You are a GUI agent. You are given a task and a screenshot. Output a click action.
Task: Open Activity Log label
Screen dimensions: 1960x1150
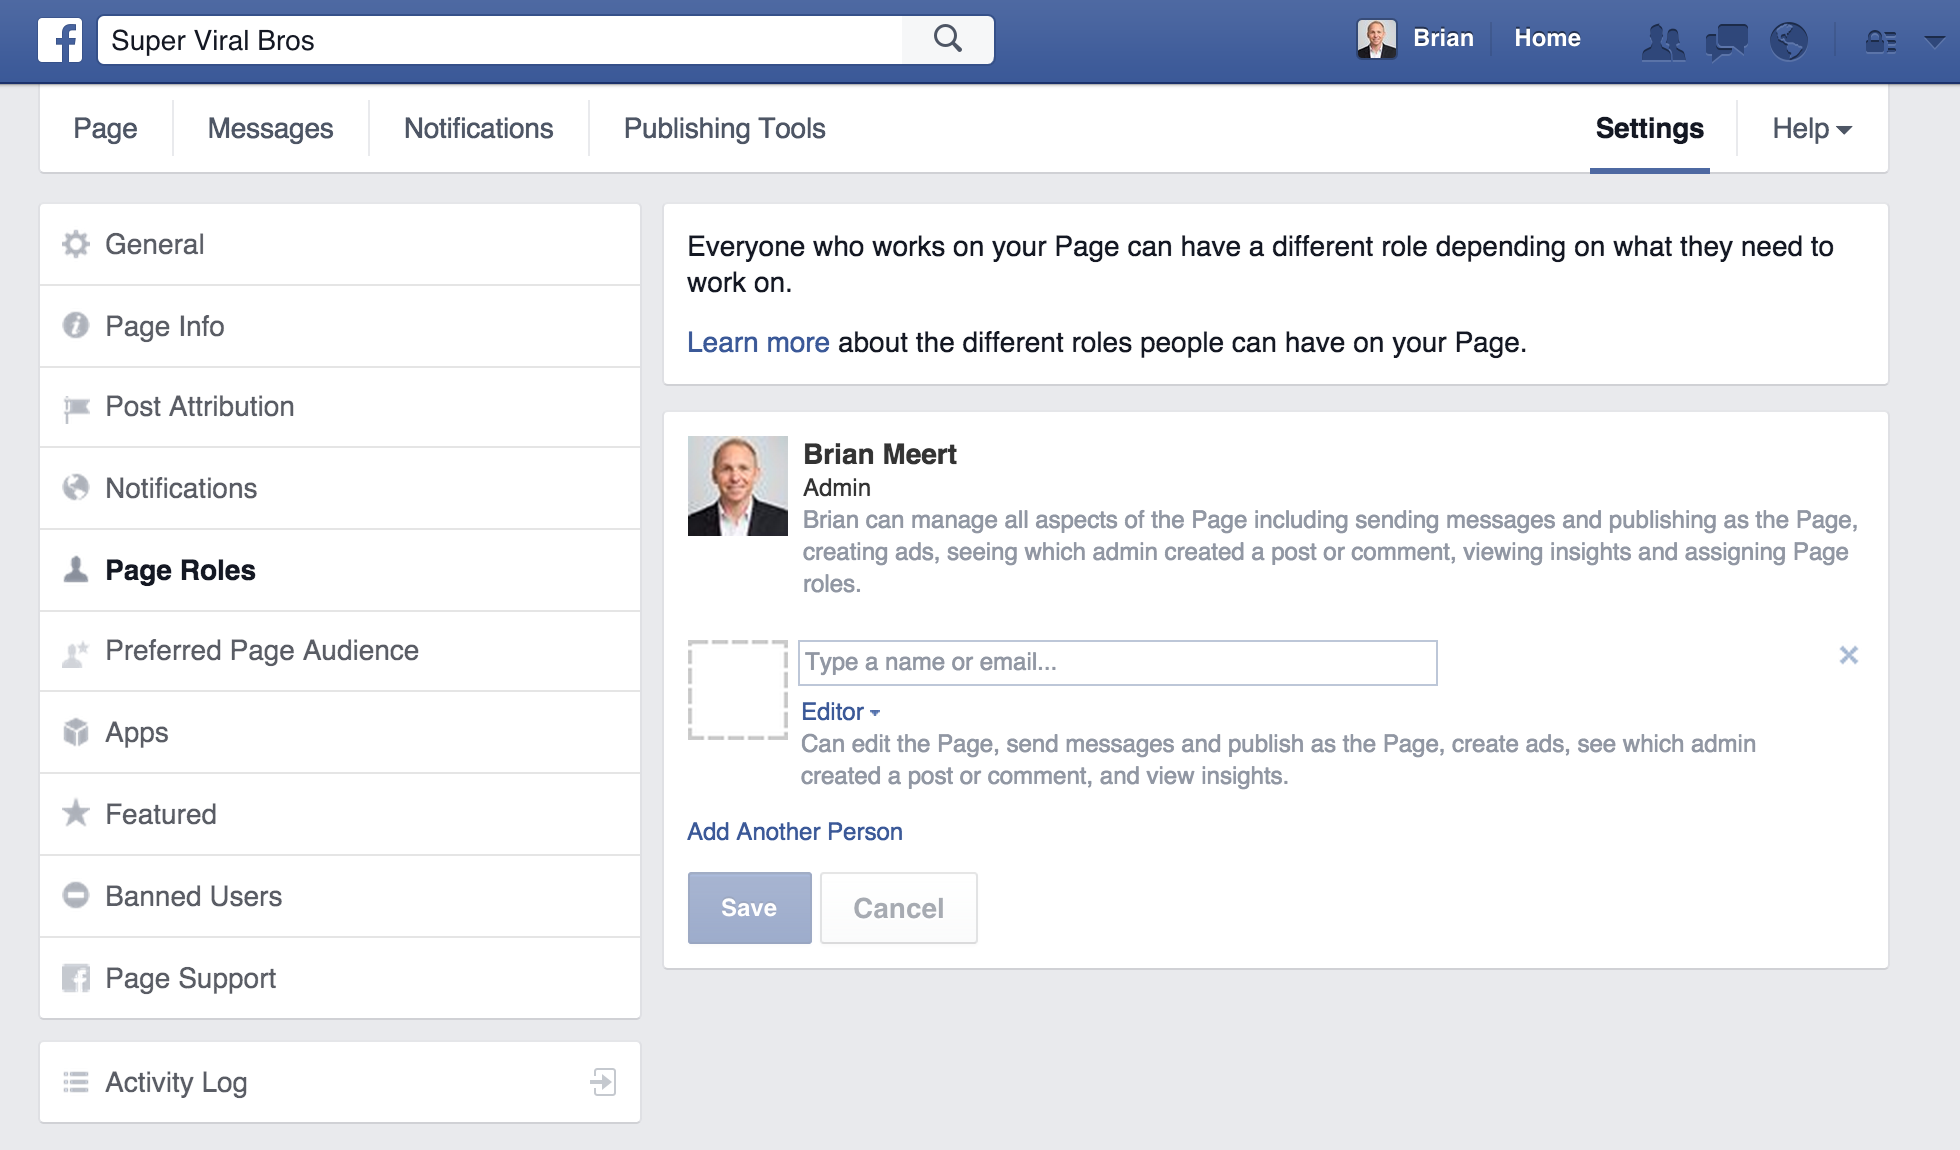coord(176,1082)
